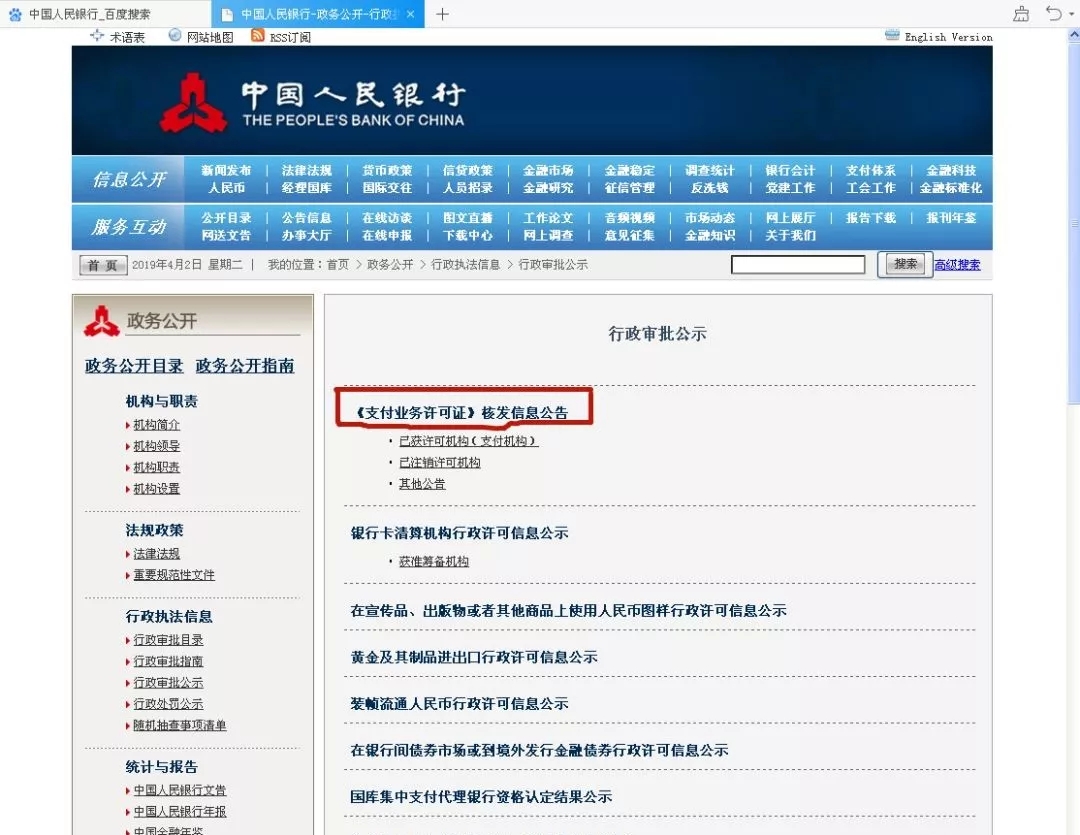This screenshot has height=835, width=1080.
Task: Open a new browser tab with plus
Action: (x=442, y=14)
